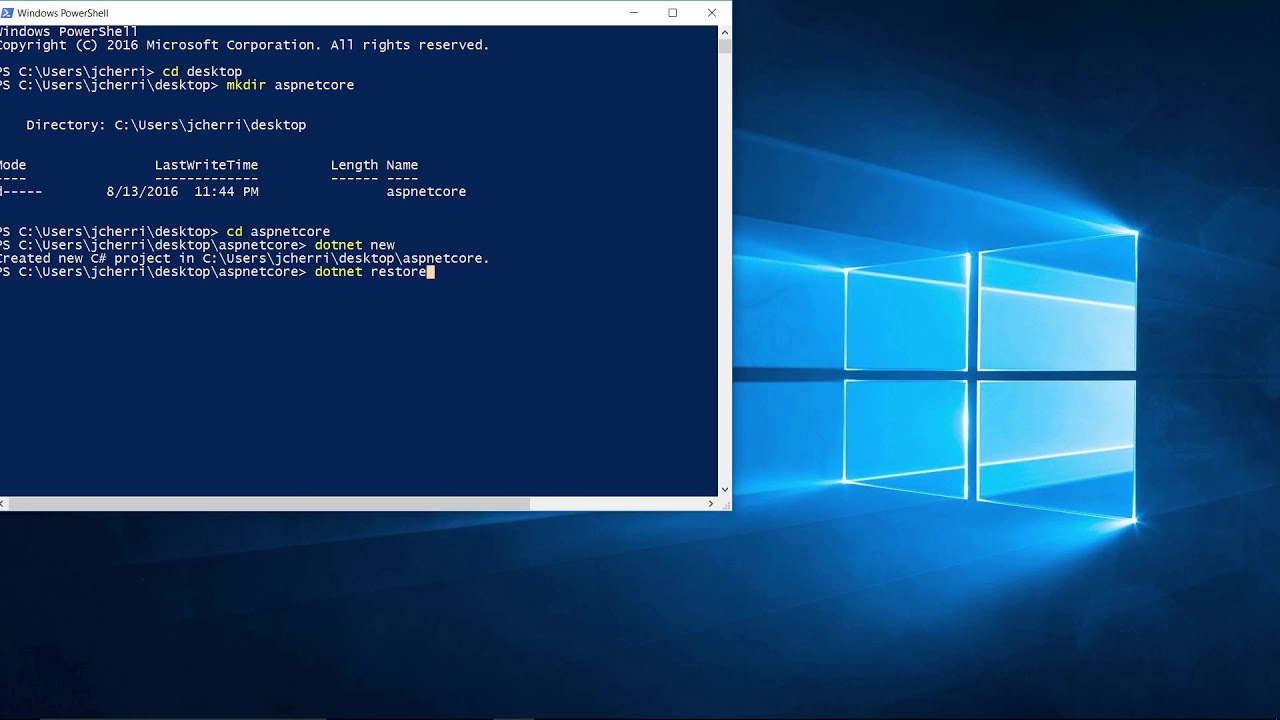Click the Microsoft Corporation copyright line
This screenshot has width=1280, height=720.
pos(244,45)
